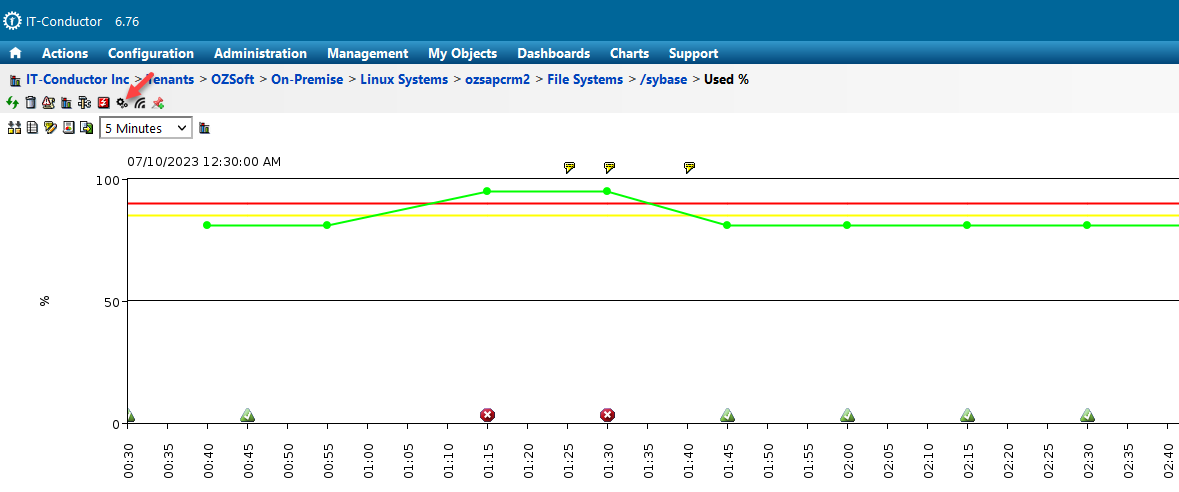Click the Home icon in menu bar
Viewport: 1179px width, 492px height.
click(15, 54)
